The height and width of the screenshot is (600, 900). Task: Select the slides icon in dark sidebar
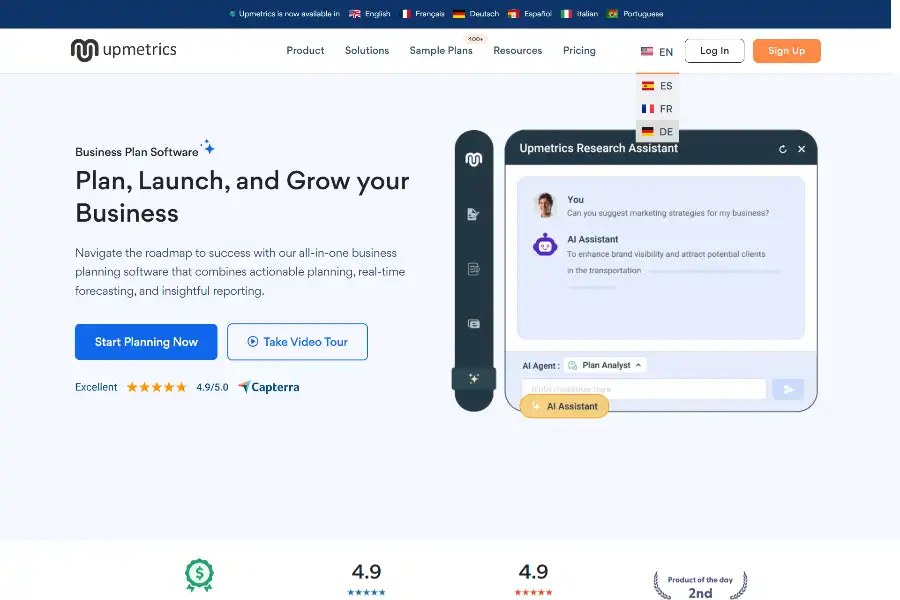474,324
